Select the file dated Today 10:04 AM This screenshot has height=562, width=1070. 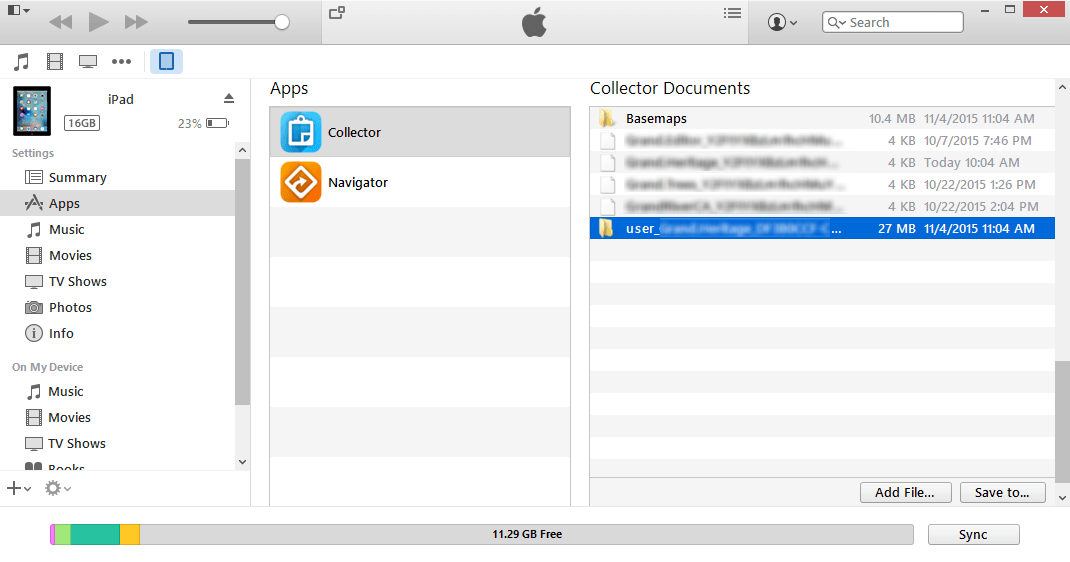pyautogui.click(x=822, y=162)
